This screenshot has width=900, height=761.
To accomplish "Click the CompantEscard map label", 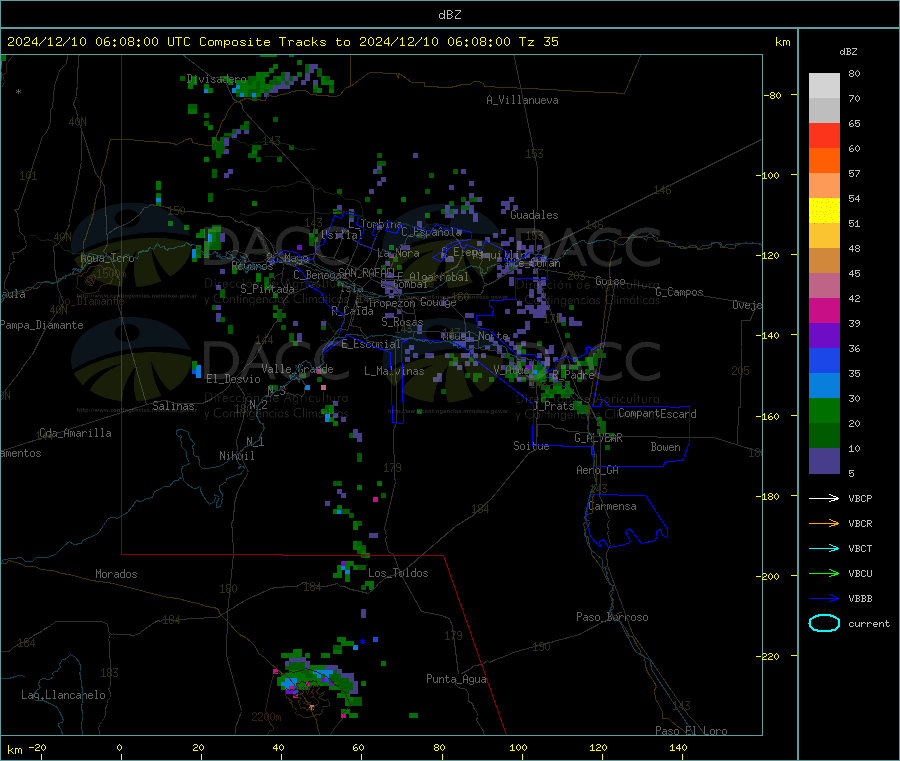I will point(657,414).
